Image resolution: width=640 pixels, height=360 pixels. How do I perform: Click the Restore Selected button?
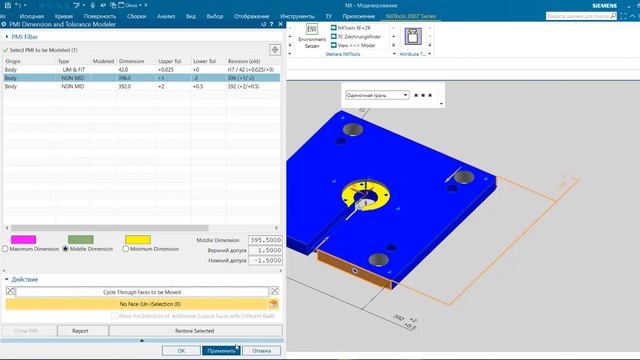(195, 331)
